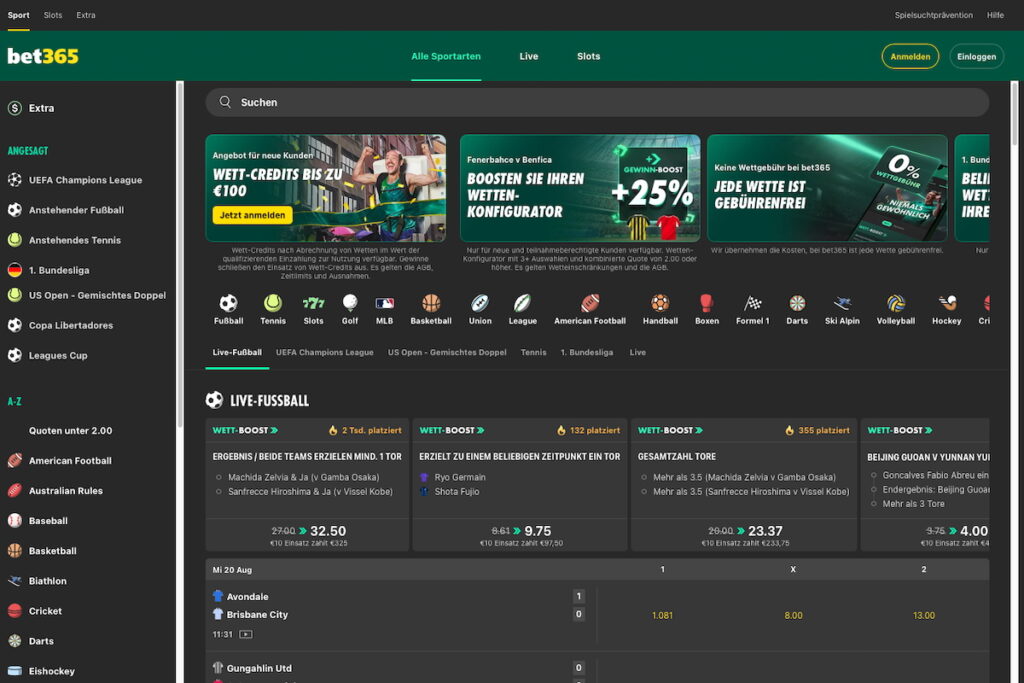Open the Fenerbahce v Benfica boost banner
This screenshot has height=683, width=1024.
(580, 188)
